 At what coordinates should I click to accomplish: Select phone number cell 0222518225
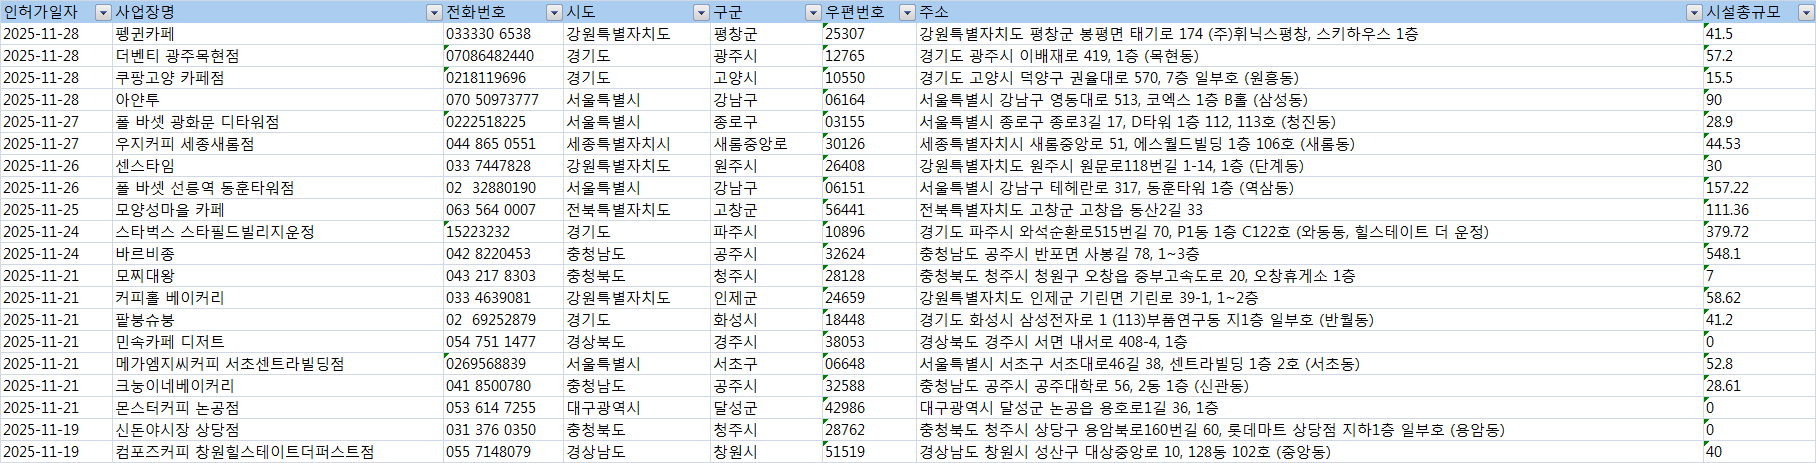coord(503,122)
